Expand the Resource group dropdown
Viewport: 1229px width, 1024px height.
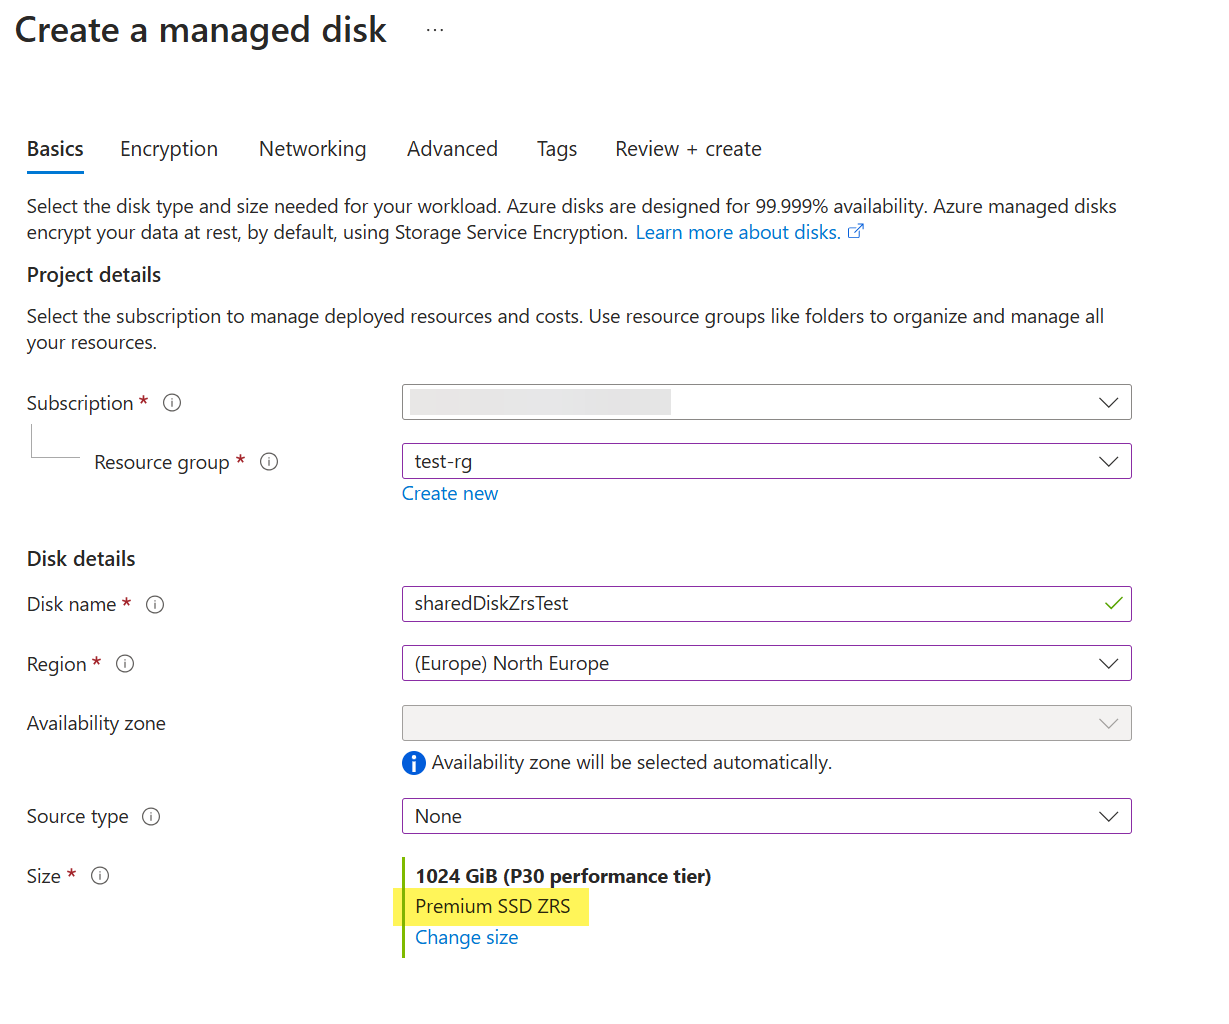[766, 462]
